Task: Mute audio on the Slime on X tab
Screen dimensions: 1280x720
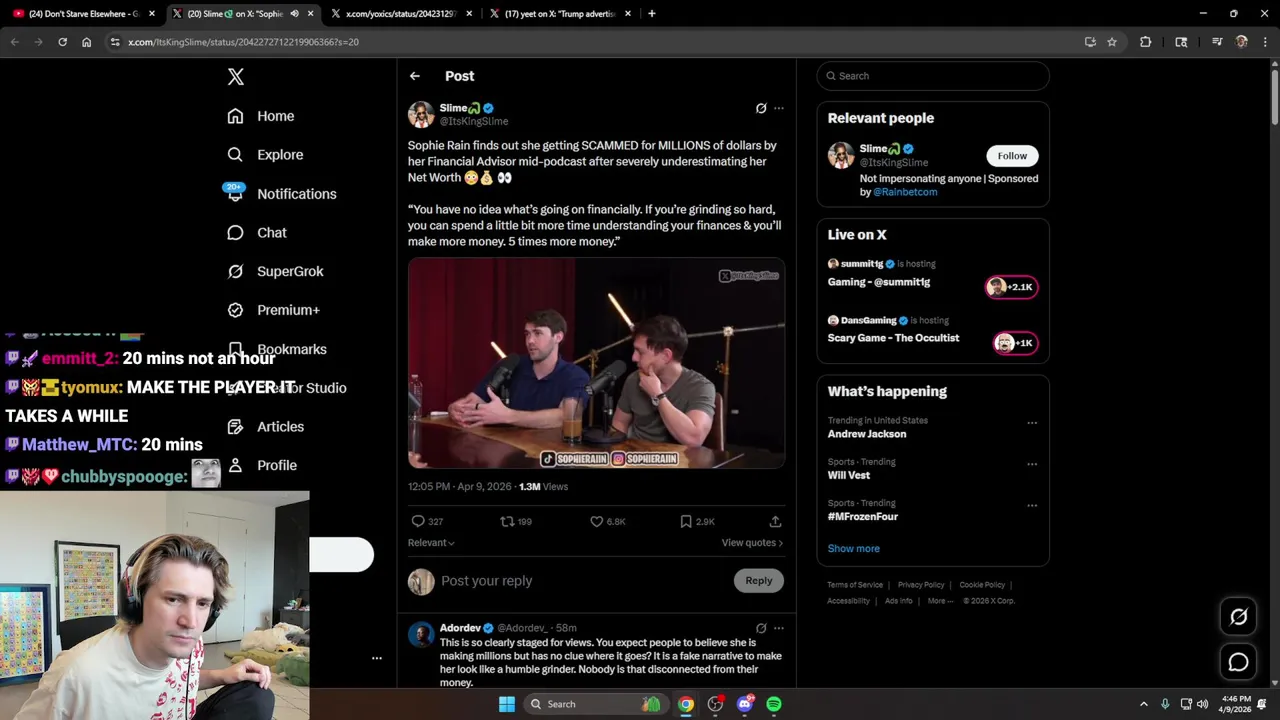Action: [x=294, y=14]
